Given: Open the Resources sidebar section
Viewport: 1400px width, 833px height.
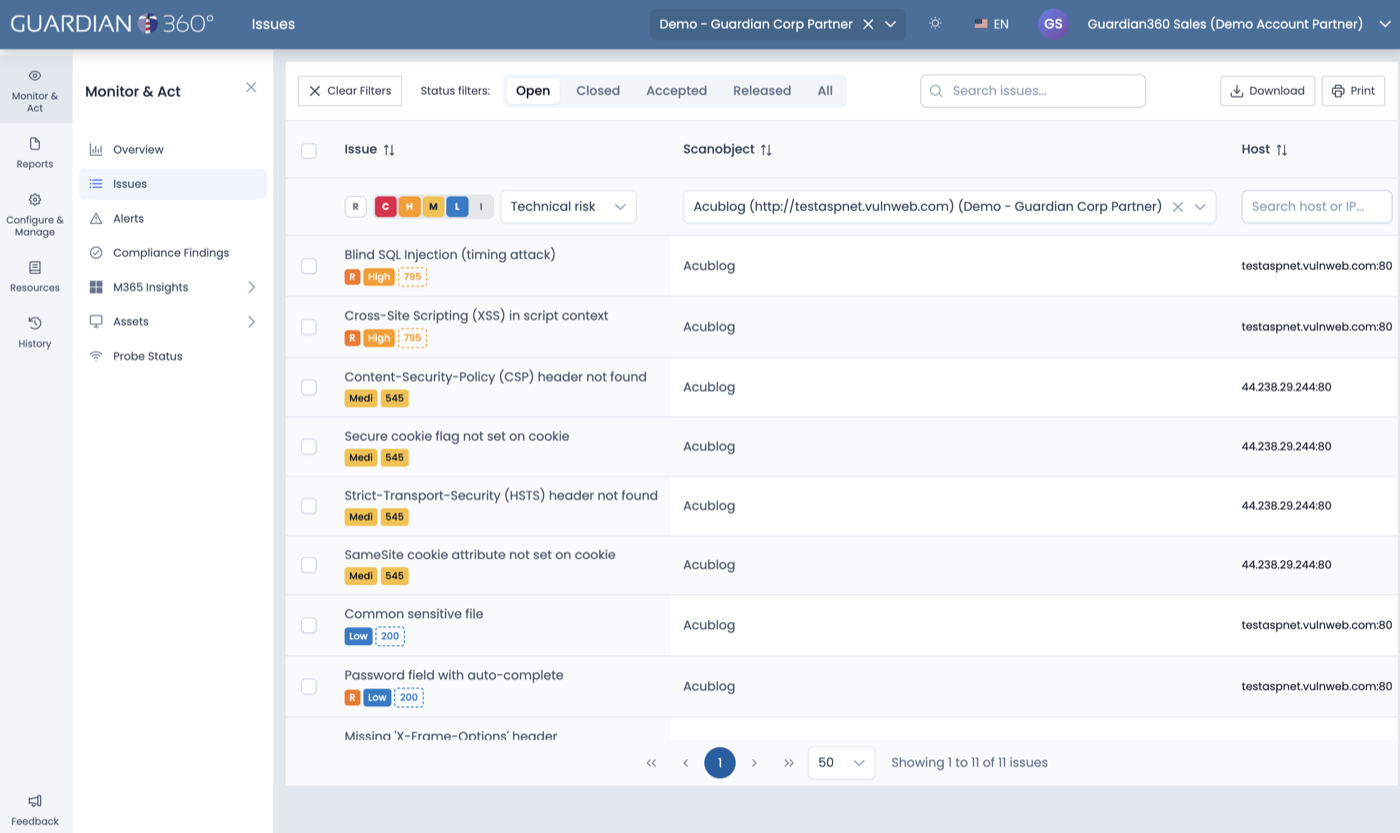Looking at the screenshot, I should click(35, 276).
